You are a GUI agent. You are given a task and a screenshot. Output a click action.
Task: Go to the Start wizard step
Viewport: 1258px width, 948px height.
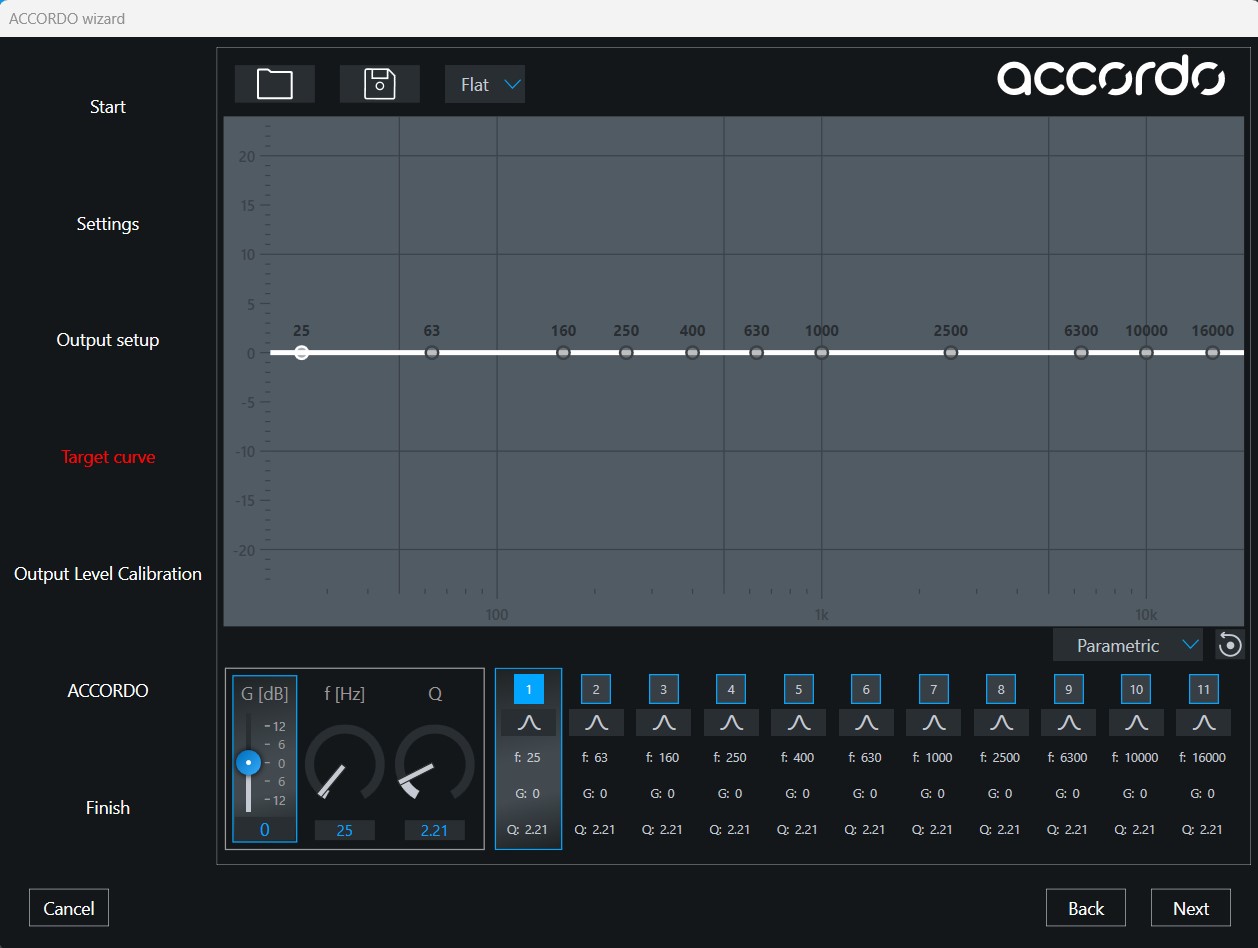(x=108, y=107)
